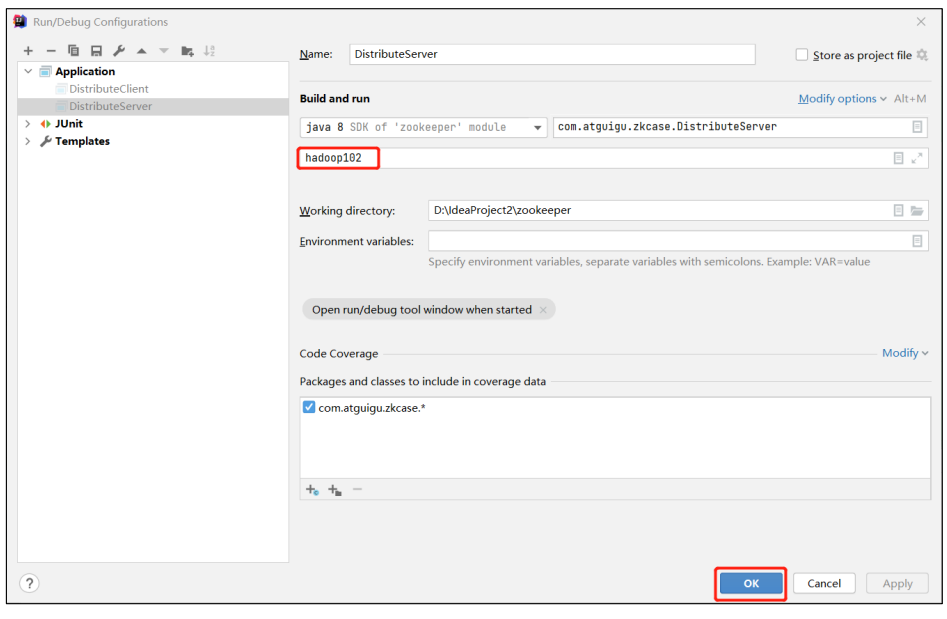Remove 'Open run/debug tool window when started' tag
The height and width of the screenshot is (619, 947).
click(x=543, y=310)
